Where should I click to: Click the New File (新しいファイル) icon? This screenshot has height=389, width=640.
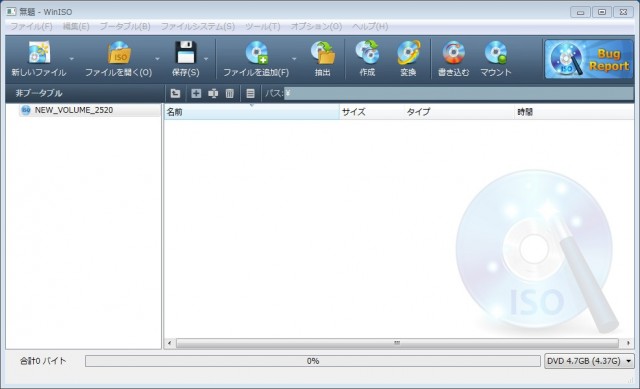[39, 53]
